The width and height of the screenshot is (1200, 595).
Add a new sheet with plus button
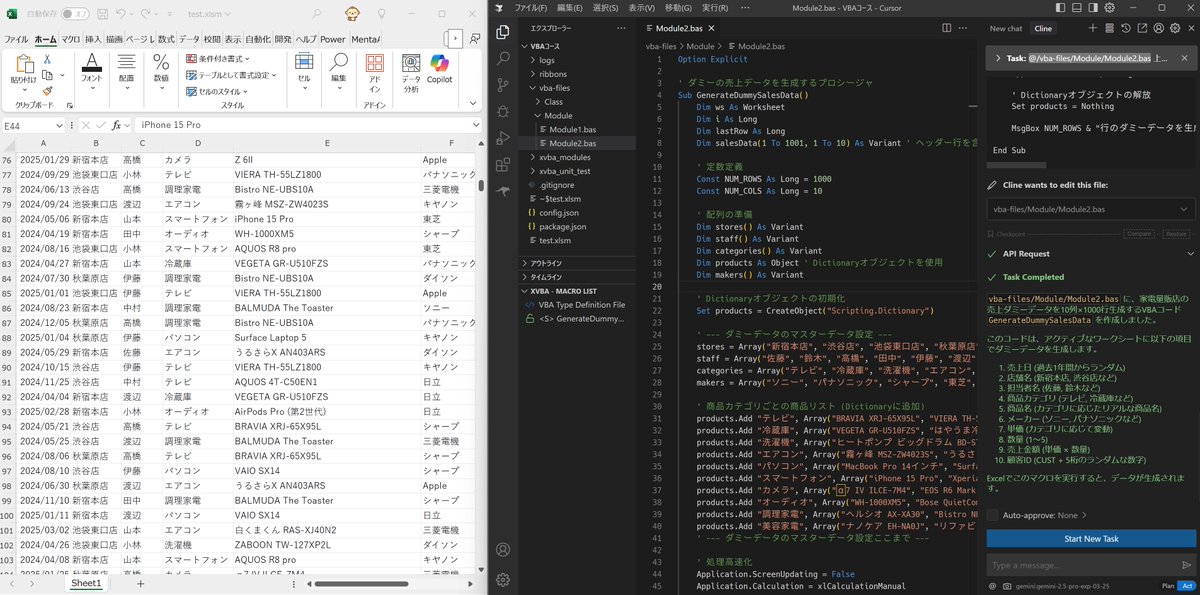pos(140,583)
